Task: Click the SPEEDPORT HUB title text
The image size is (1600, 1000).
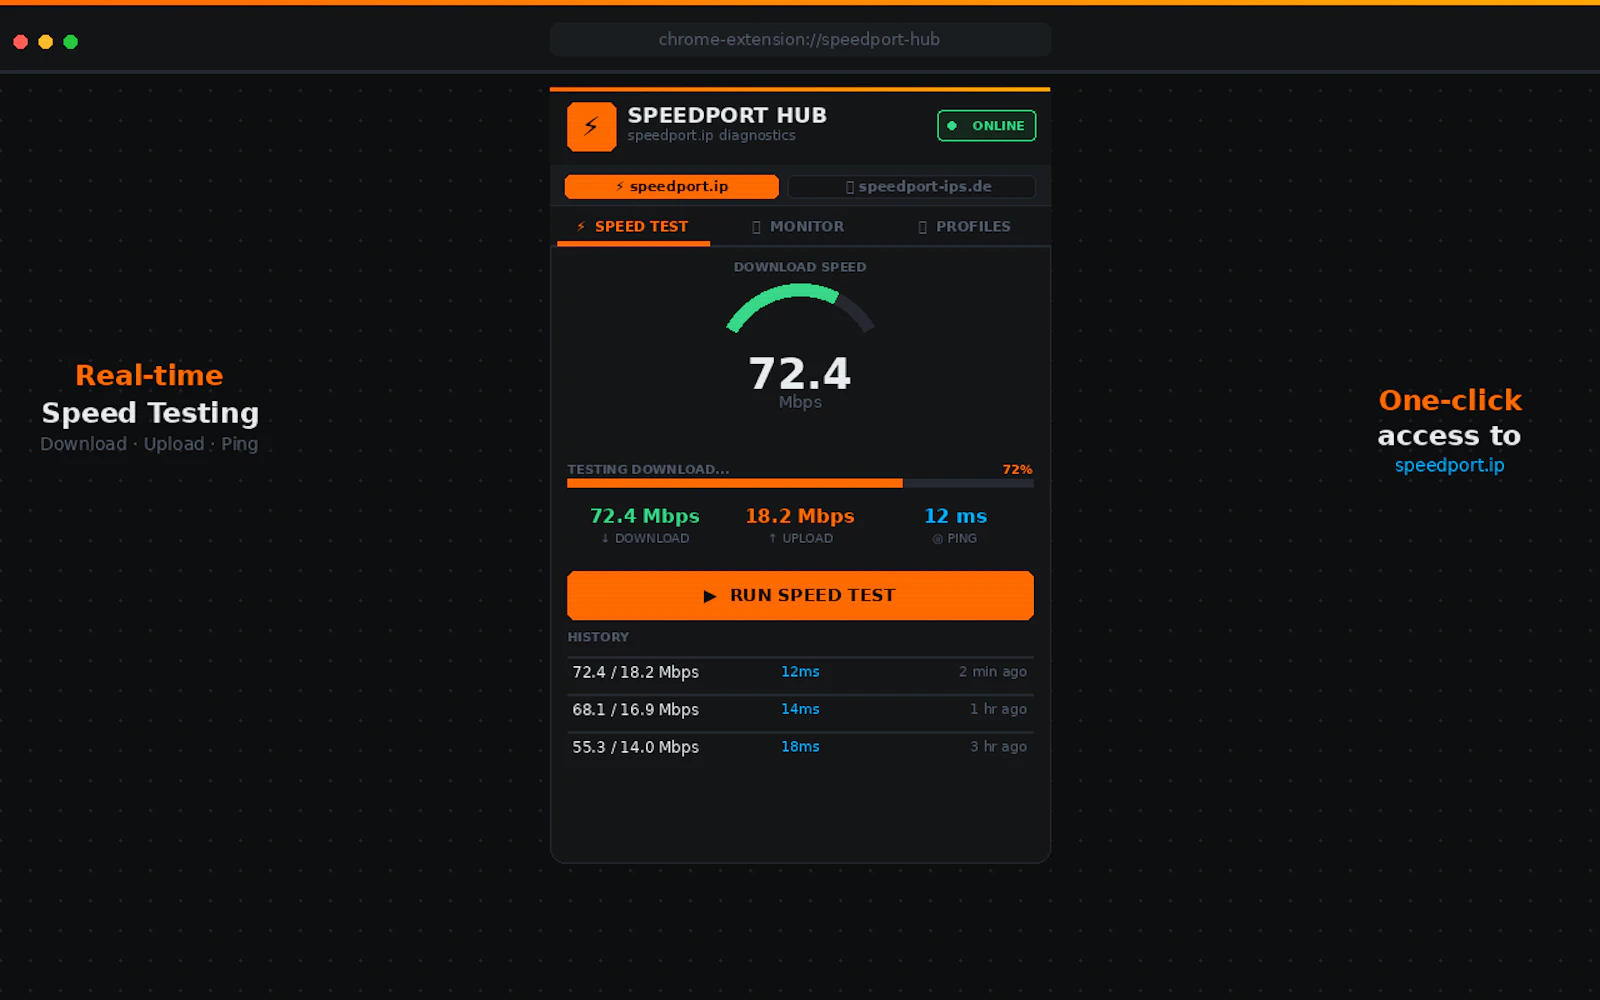Action: [727, 115]
